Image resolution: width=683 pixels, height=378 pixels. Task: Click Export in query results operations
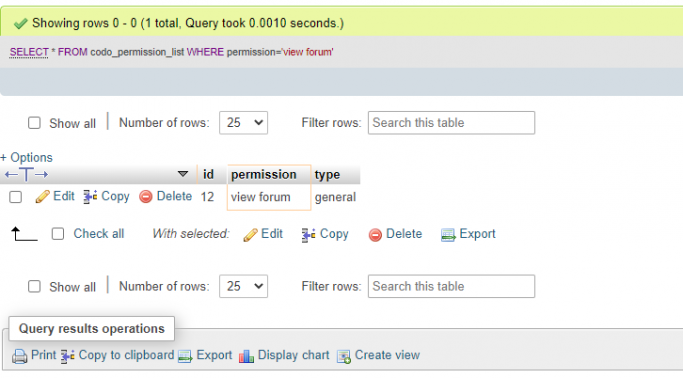(x=214, y=355)
